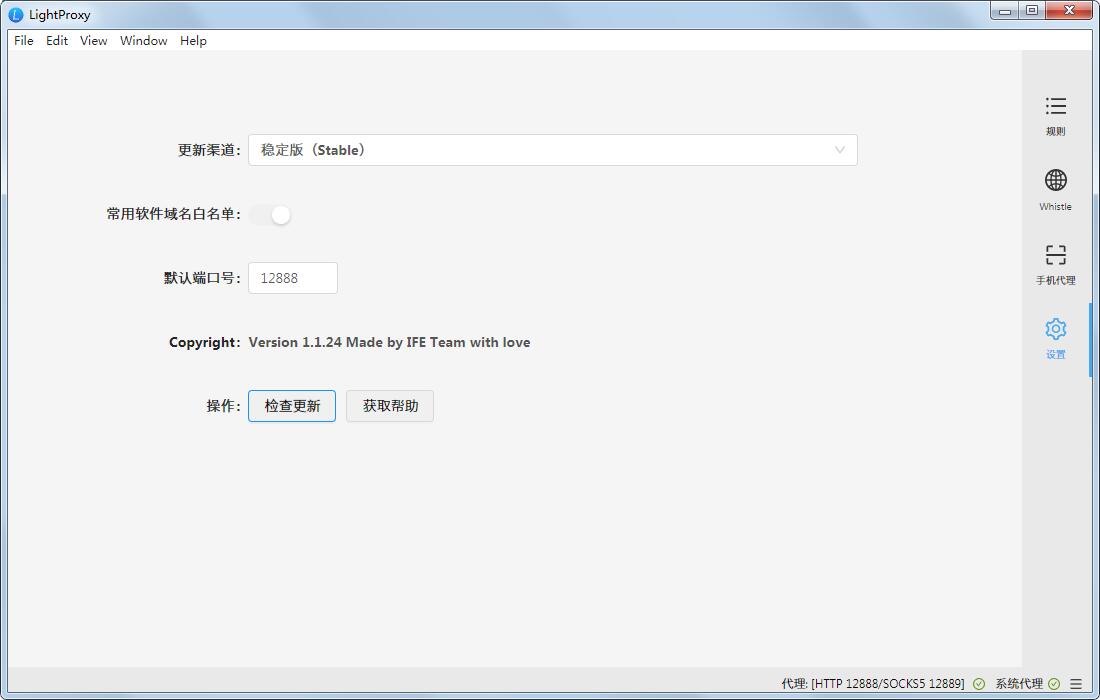Click the 检查更新 button
Viewport: 1100px width, 700px height.
tap(292, 406)
